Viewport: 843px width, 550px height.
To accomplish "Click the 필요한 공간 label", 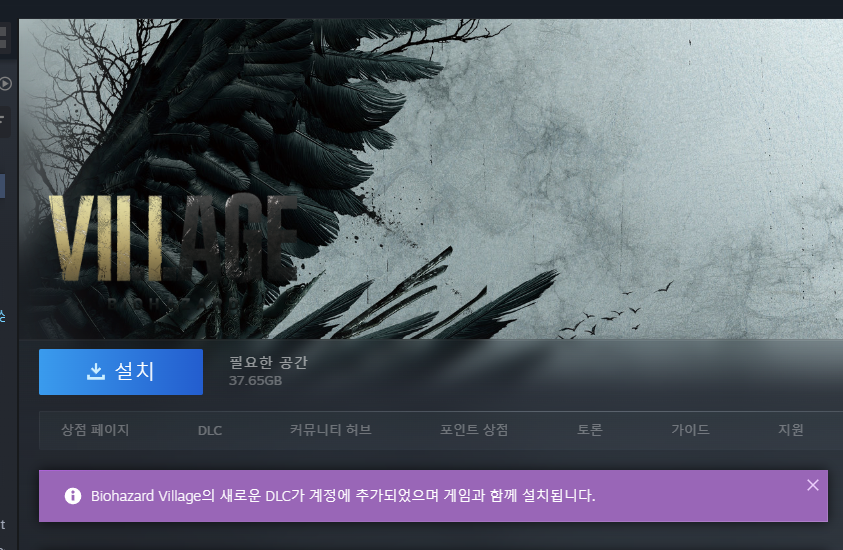I will point(268,362).
